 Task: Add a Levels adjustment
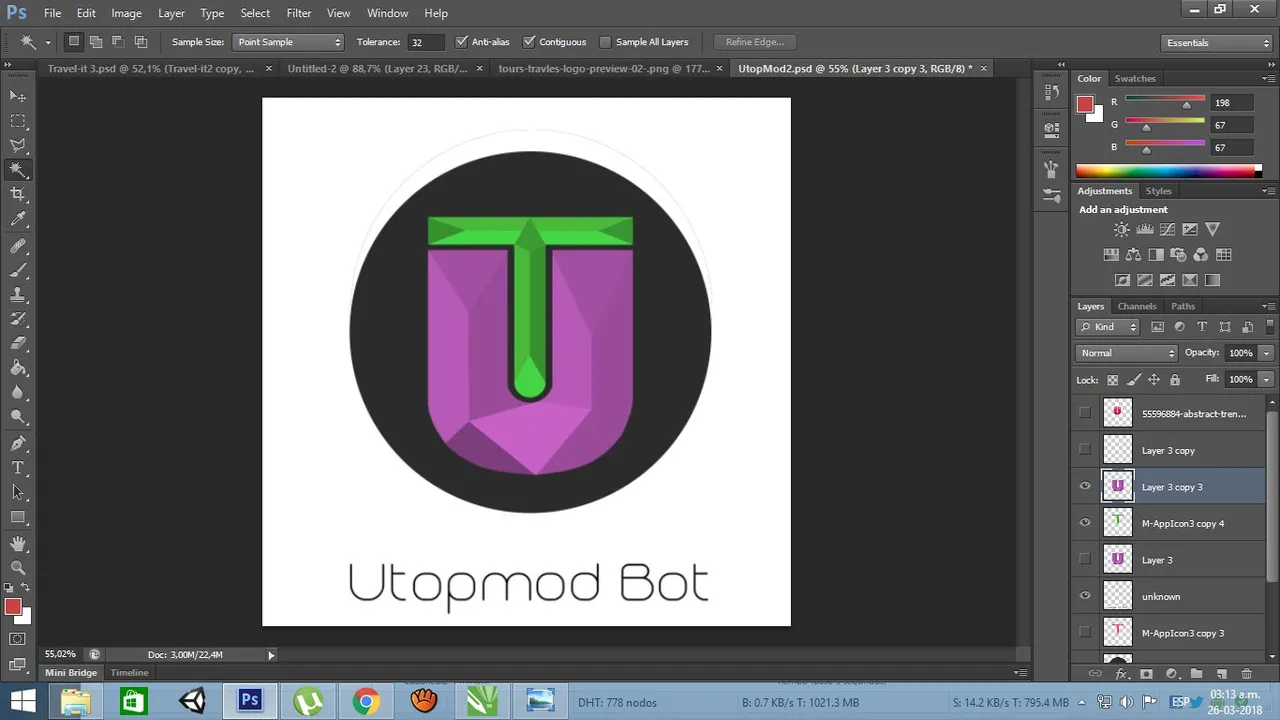click(1145, 230)
